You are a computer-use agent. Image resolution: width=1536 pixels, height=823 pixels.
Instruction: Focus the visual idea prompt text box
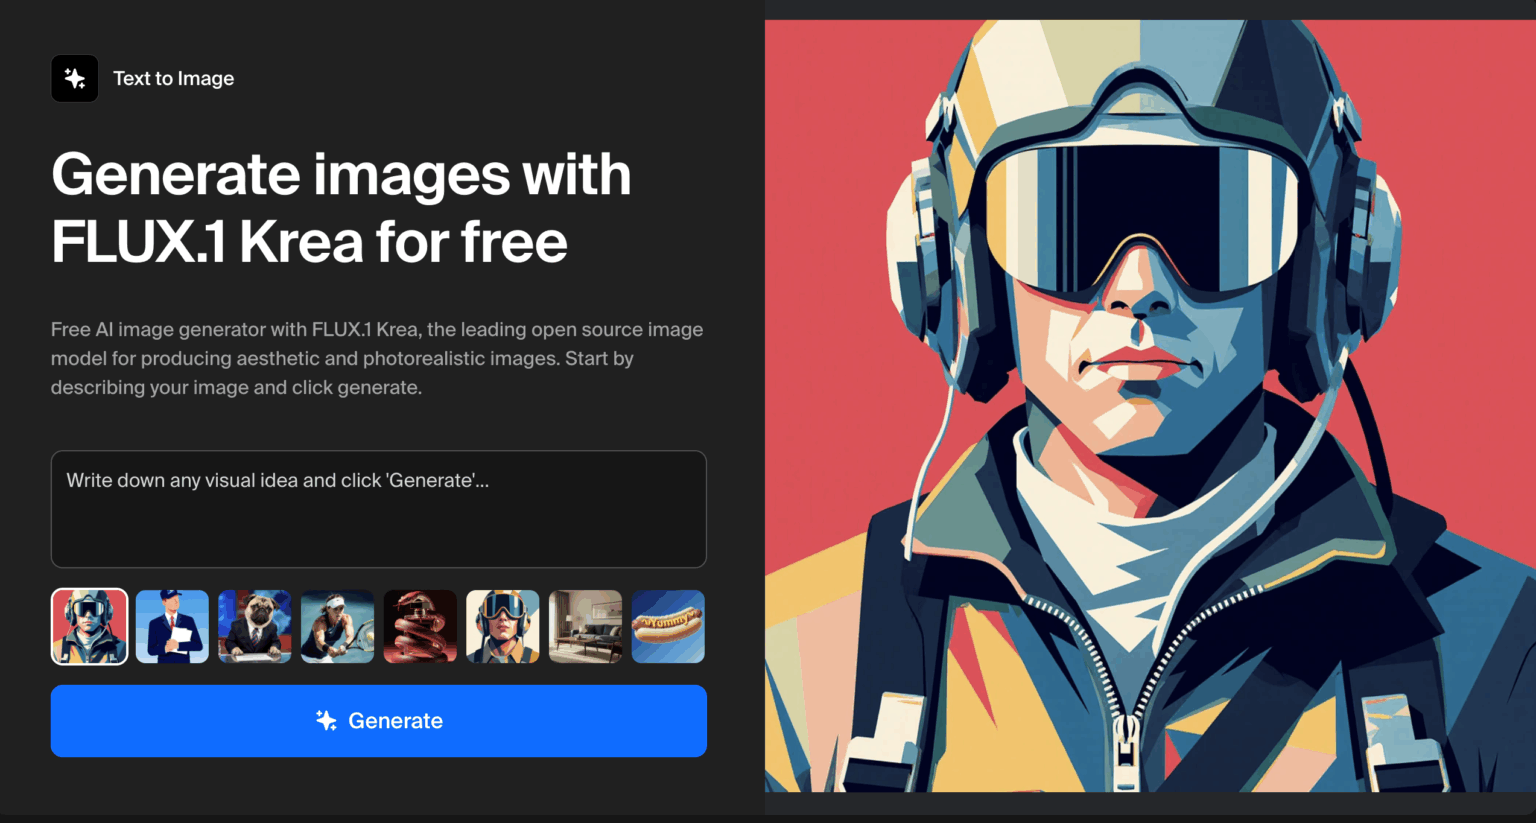tap(379, 509)
